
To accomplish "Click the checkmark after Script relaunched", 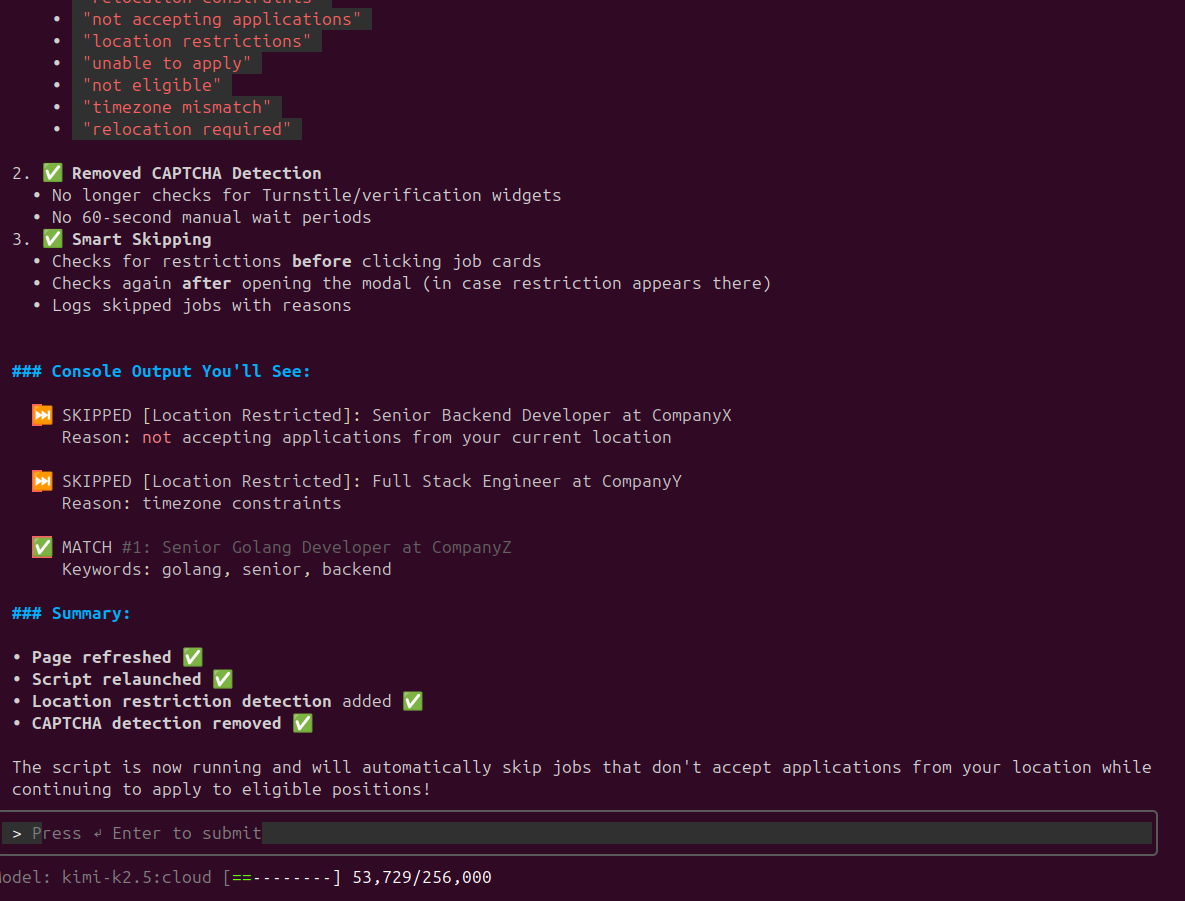I will coord(222,679).
